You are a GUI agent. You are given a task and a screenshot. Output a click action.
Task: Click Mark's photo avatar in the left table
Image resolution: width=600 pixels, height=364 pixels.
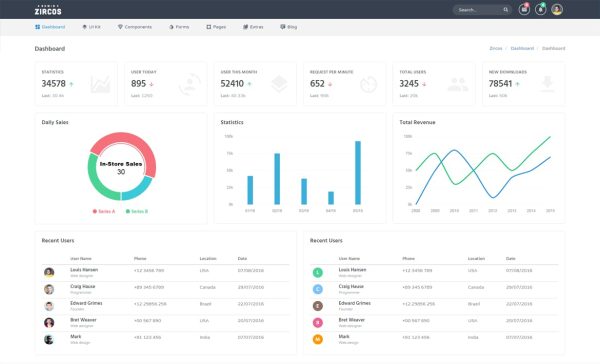[x=49, y=340]
